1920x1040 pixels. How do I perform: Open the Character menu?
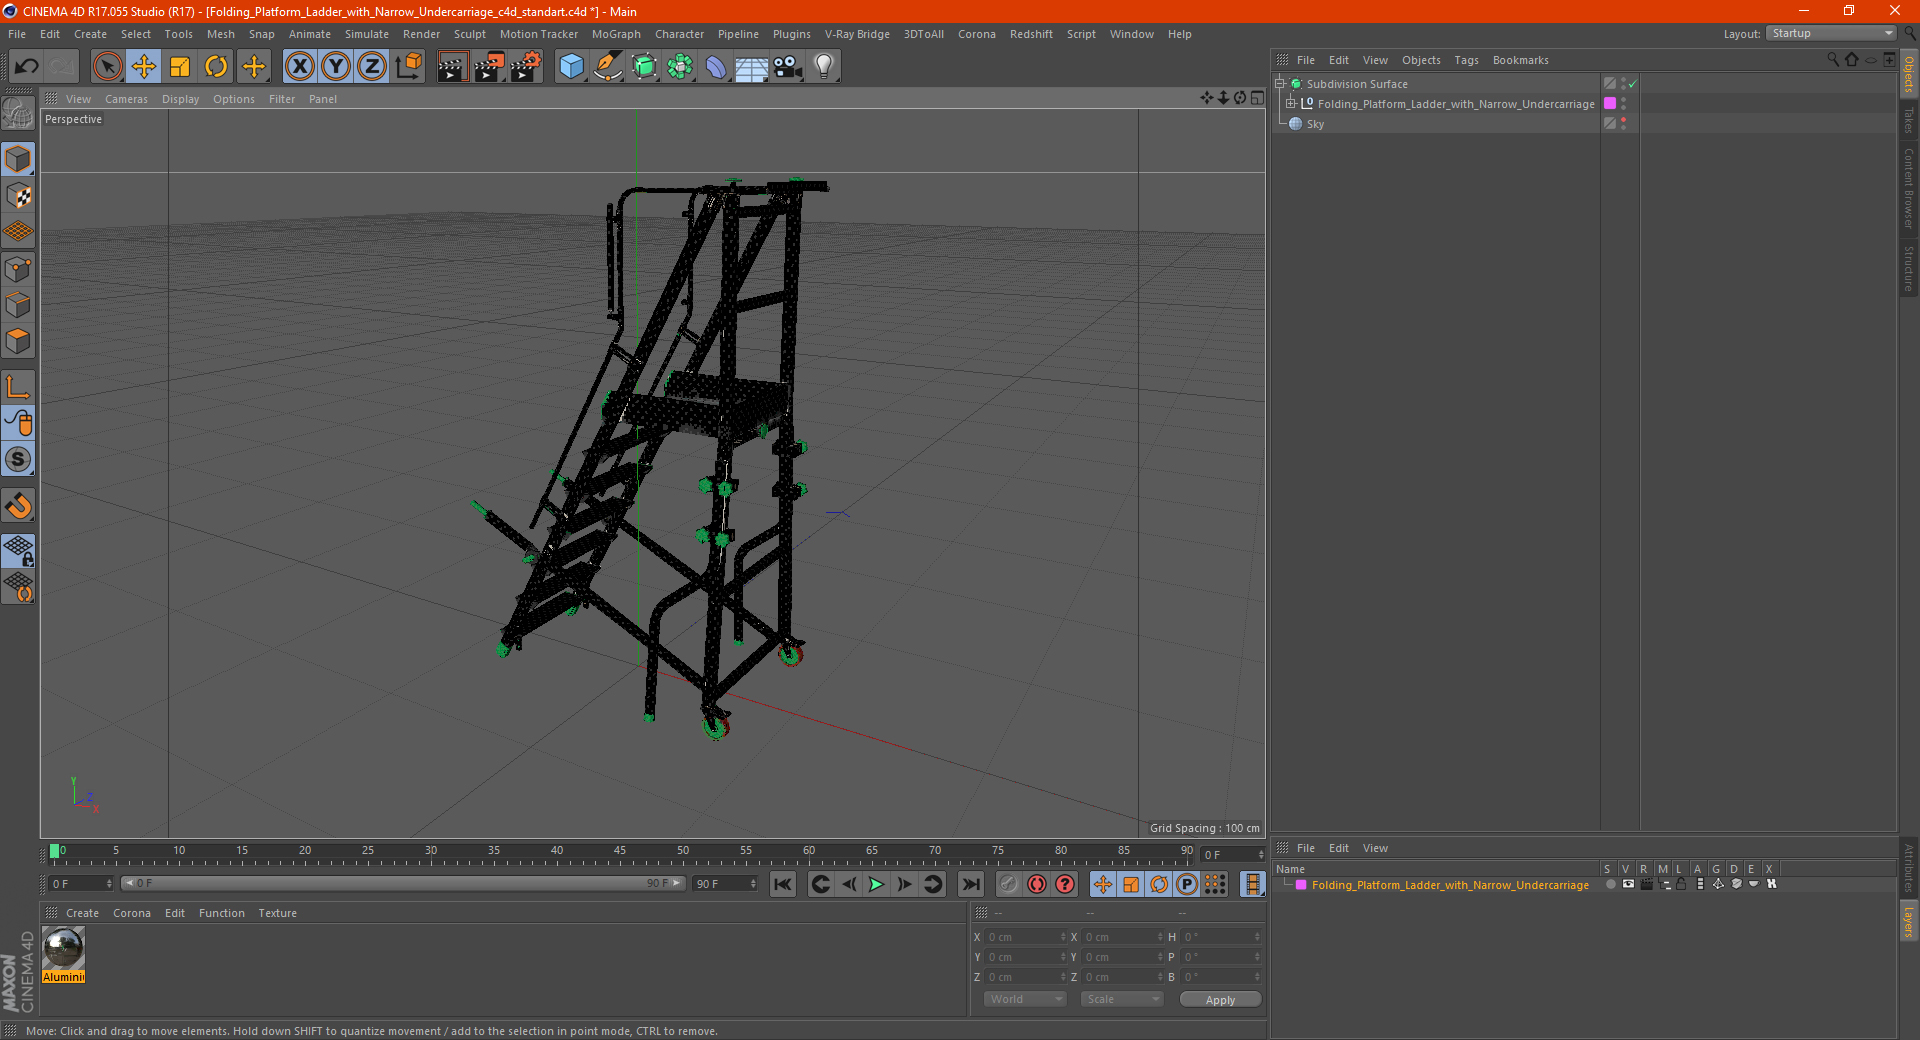coord(680,34)
